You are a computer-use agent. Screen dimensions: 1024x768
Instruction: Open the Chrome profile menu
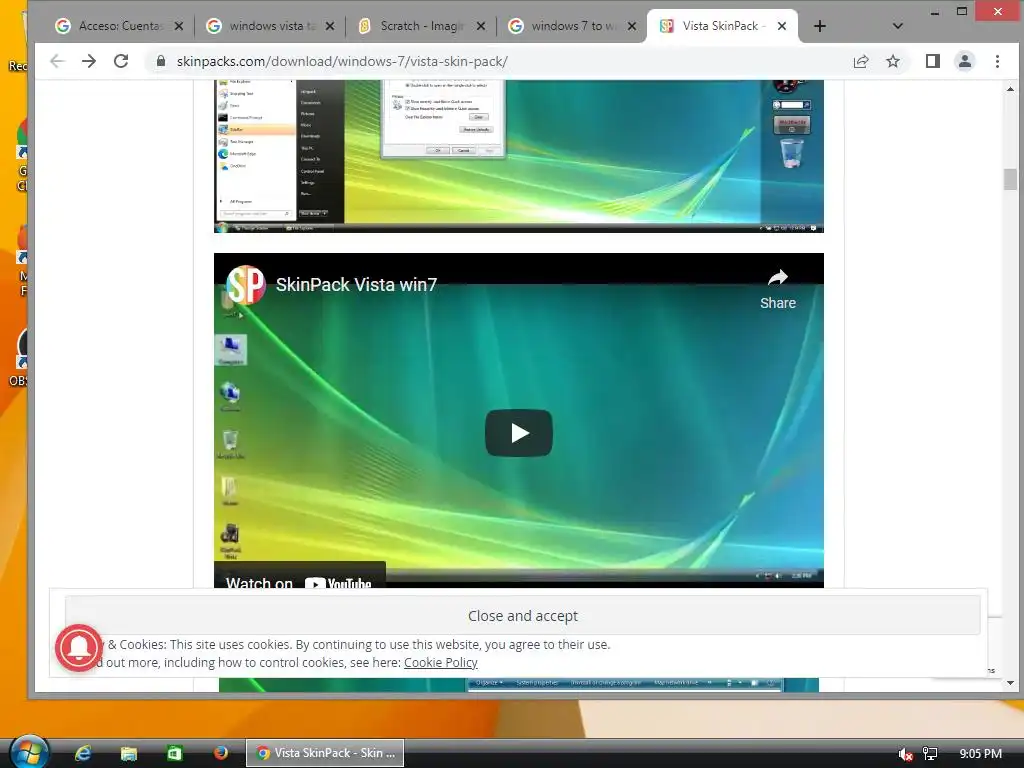(x=965, y=61)
